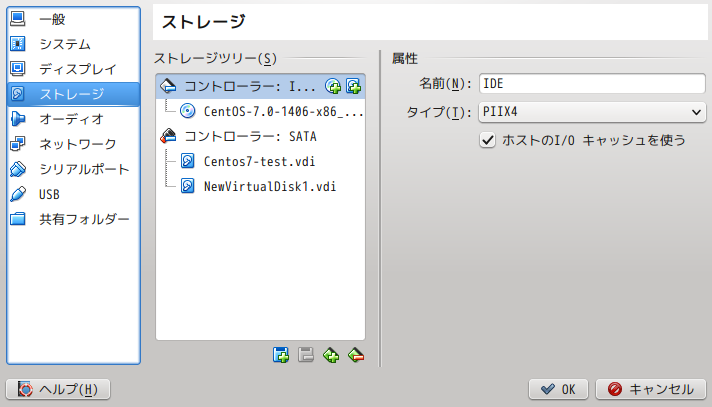Click the 一般 monitor icon
712x407 pixels.
(18, 19)
